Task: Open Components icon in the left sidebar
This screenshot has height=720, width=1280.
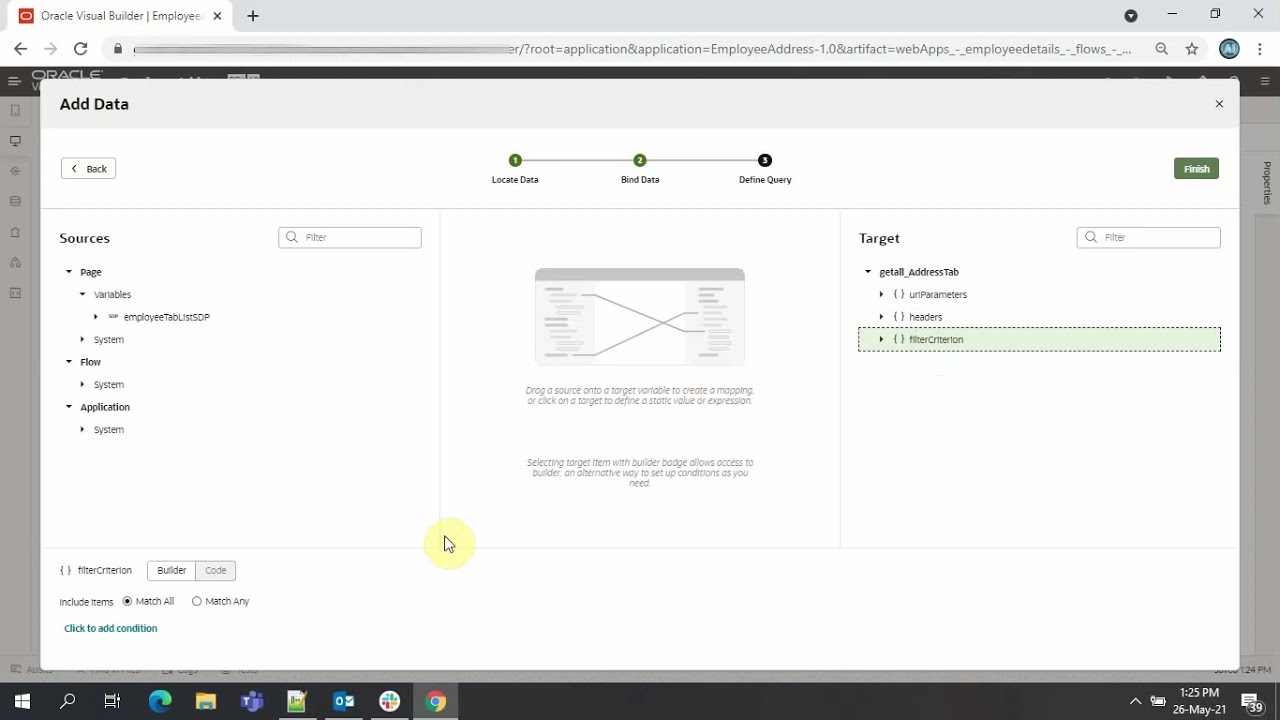Action: (15, 232)
